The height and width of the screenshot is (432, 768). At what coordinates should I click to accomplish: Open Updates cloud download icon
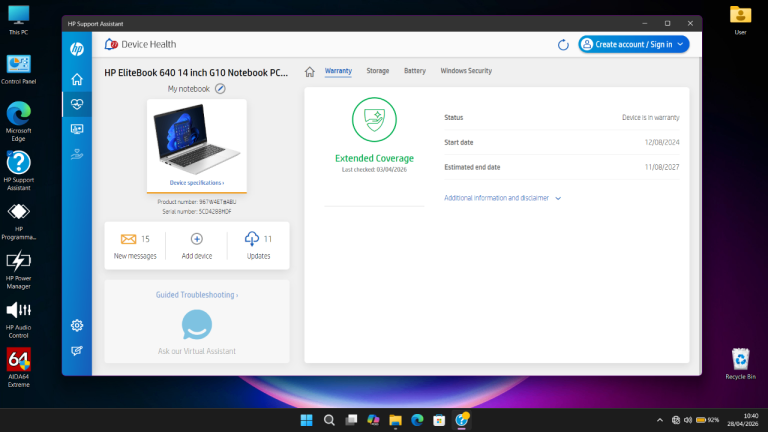click(252, 239)
